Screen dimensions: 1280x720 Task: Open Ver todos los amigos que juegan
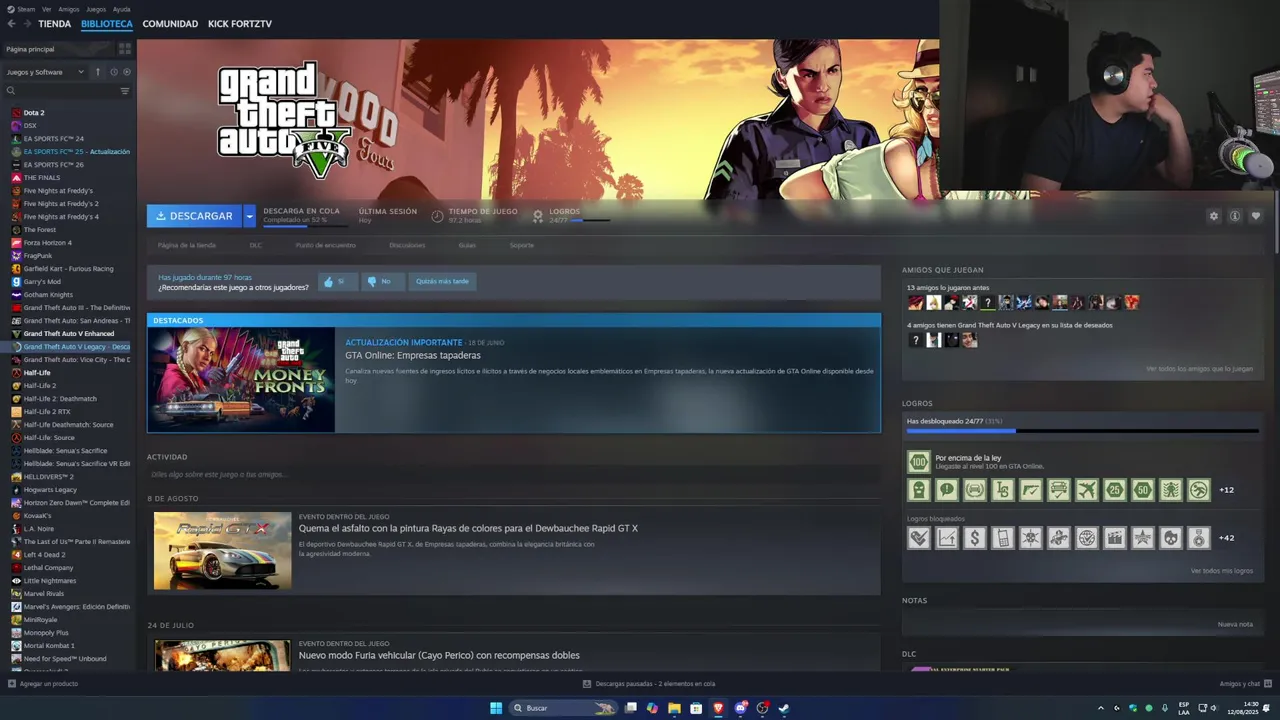click(1199, 369)
